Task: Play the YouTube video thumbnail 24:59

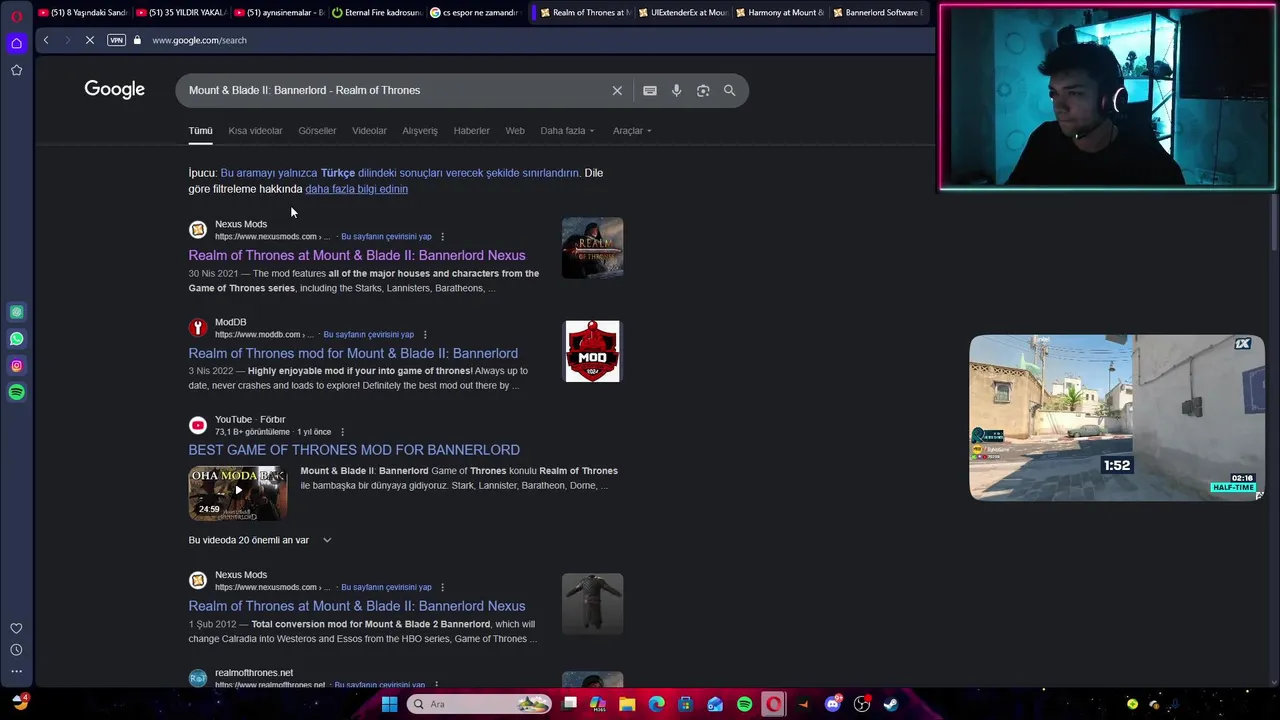Action: [238, 493]
